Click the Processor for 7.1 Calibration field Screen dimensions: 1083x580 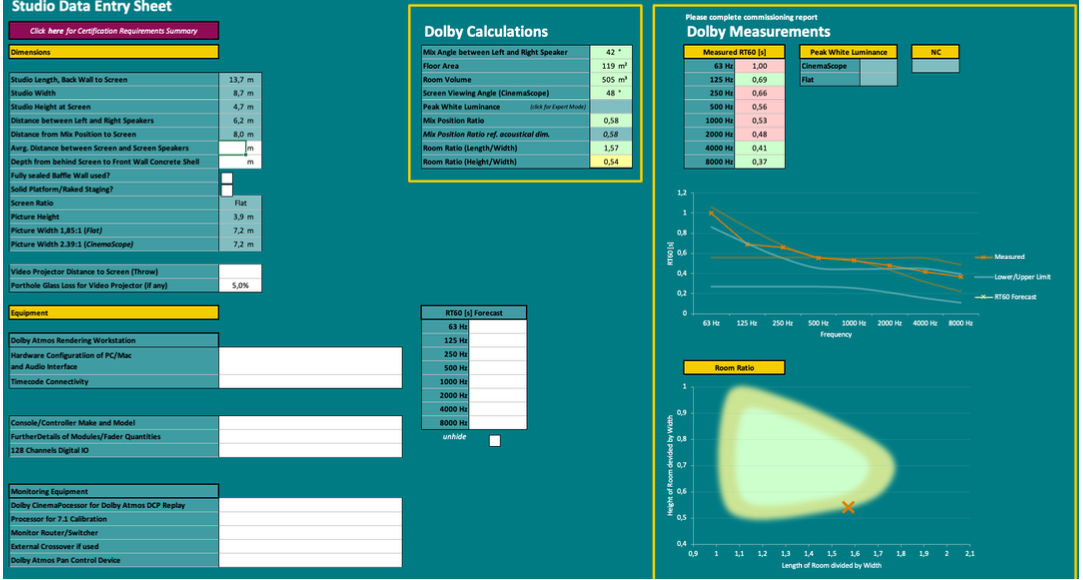310,519
